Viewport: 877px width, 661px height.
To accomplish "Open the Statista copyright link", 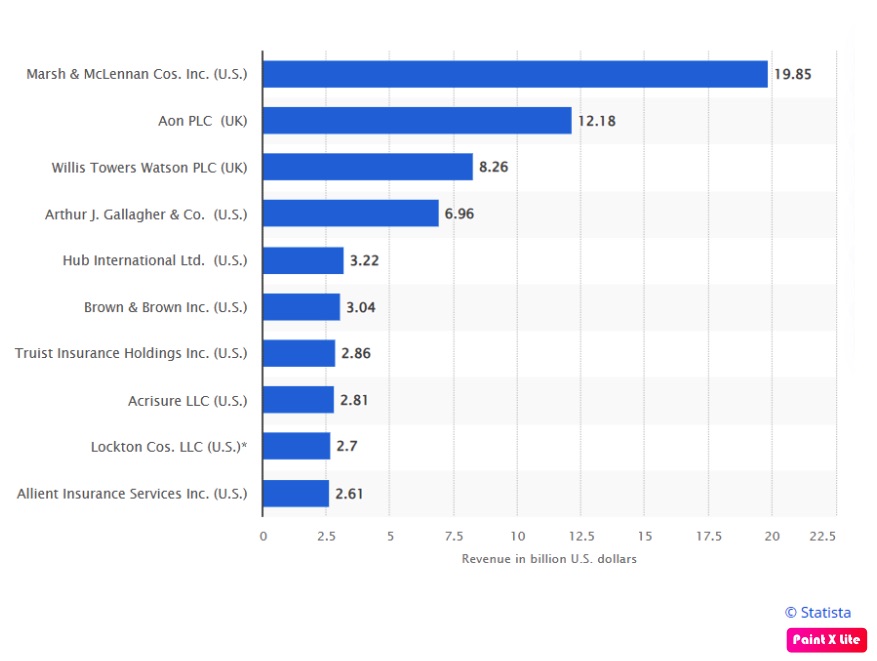I will (818, 612).
